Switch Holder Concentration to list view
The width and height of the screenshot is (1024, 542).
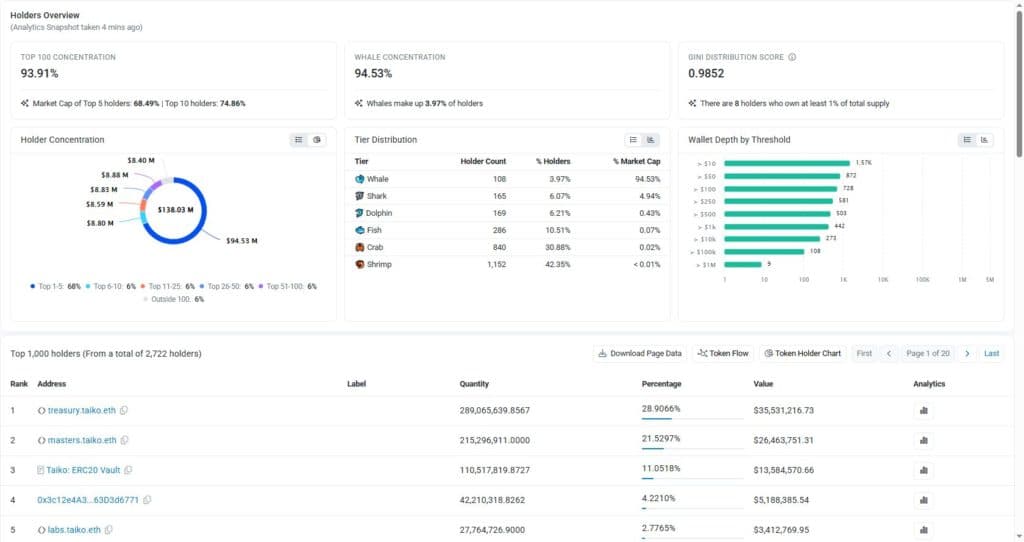pyautogui.click(x=299, y=140)
